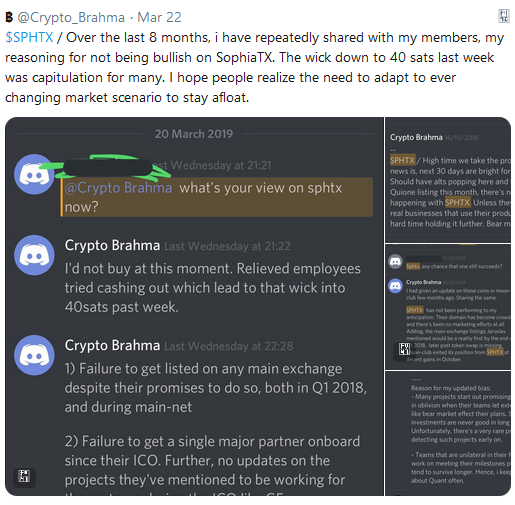Open the middle-right thumbnail about Sphtx succeeding

click(448, 307)
